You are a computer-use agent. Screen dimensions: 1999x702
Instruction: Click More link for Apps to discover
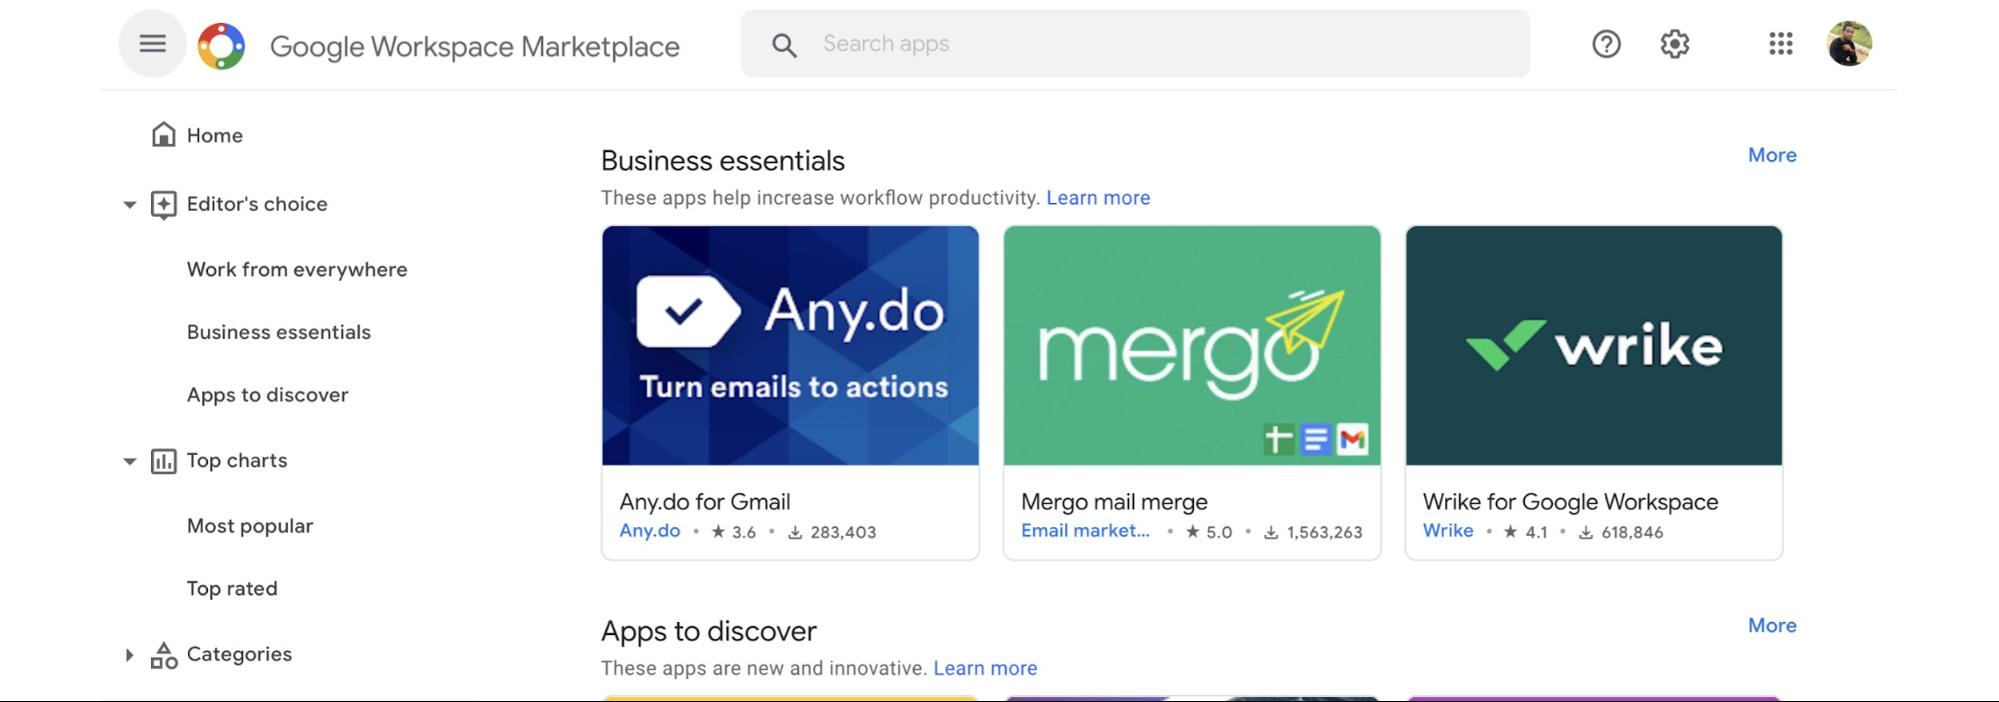1772,625
